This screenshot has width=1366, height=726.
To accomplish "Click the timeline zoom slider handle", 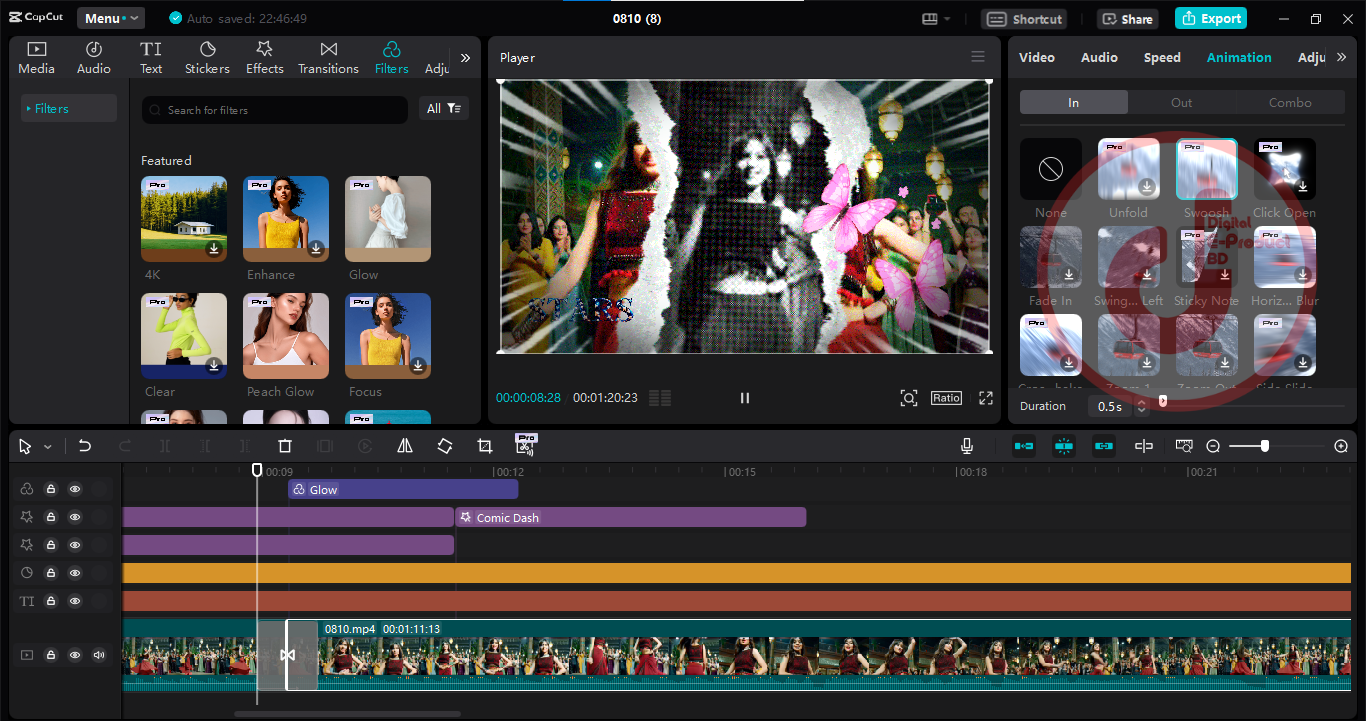I will [x=1265, y=446].
